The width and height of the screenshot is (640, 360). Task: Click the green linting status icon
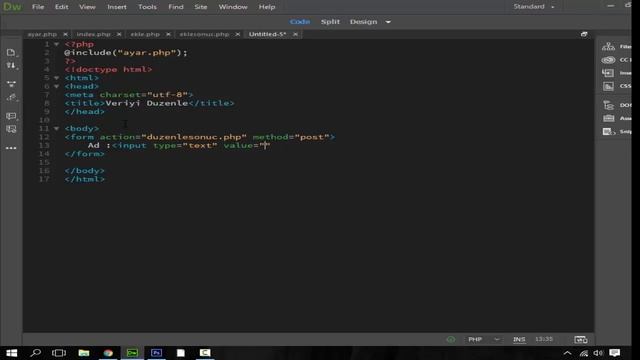click(451, 339)
